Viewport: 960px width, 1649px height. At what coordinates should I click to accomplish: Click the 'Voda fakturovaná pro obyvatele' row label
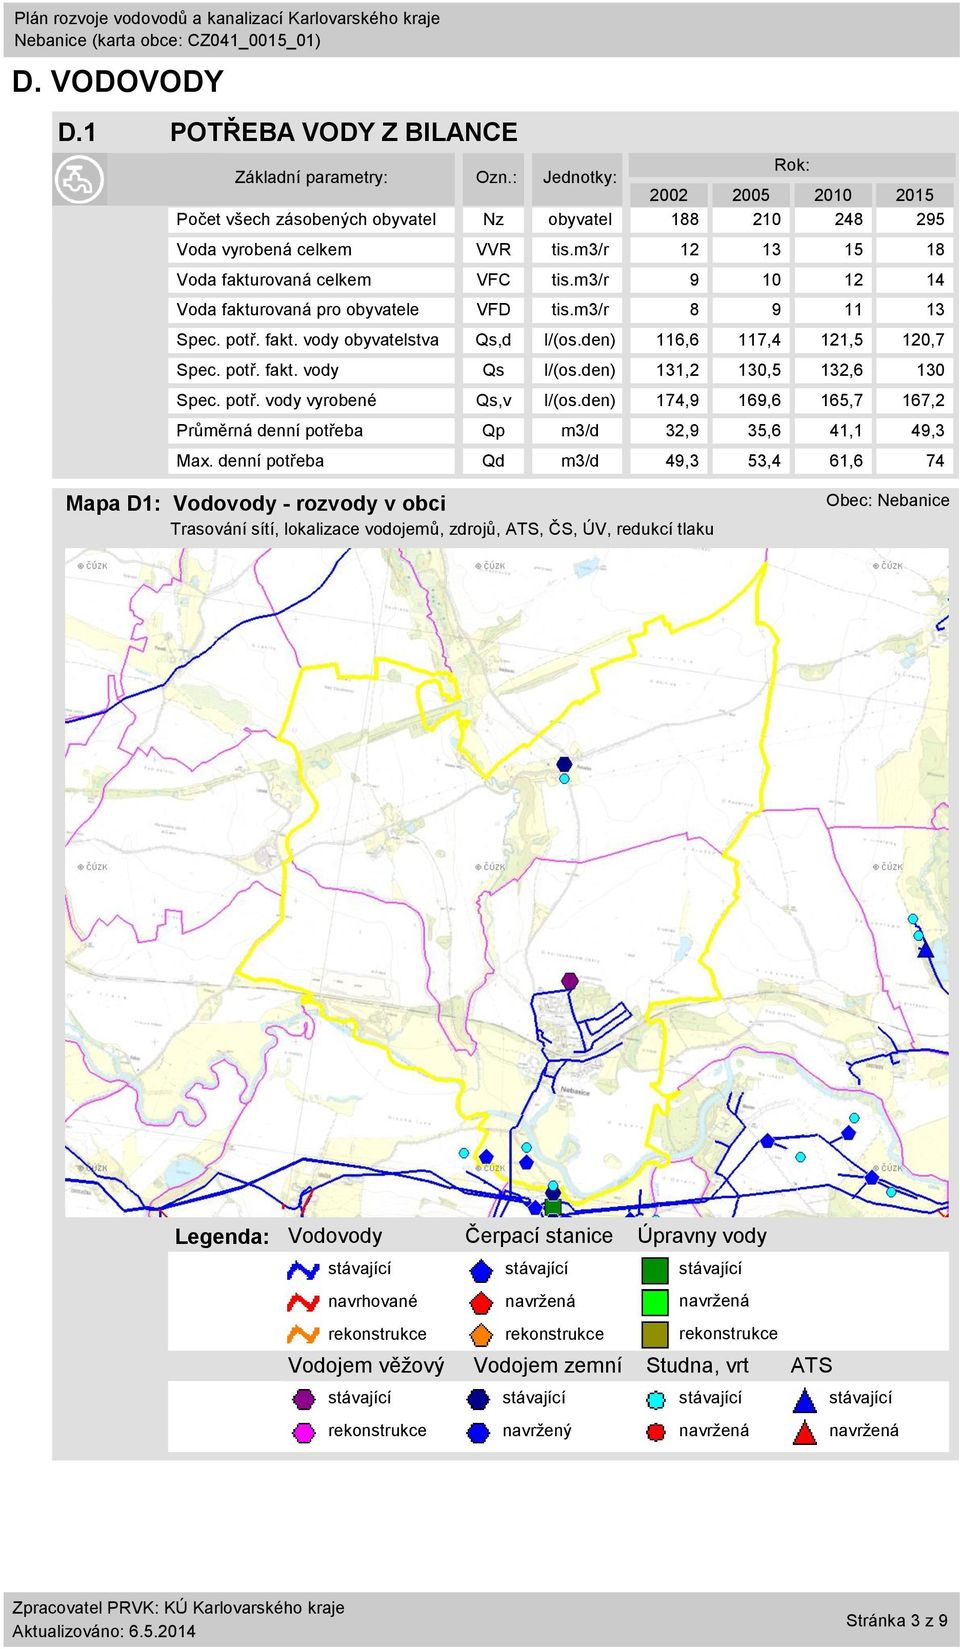point(298,310)
